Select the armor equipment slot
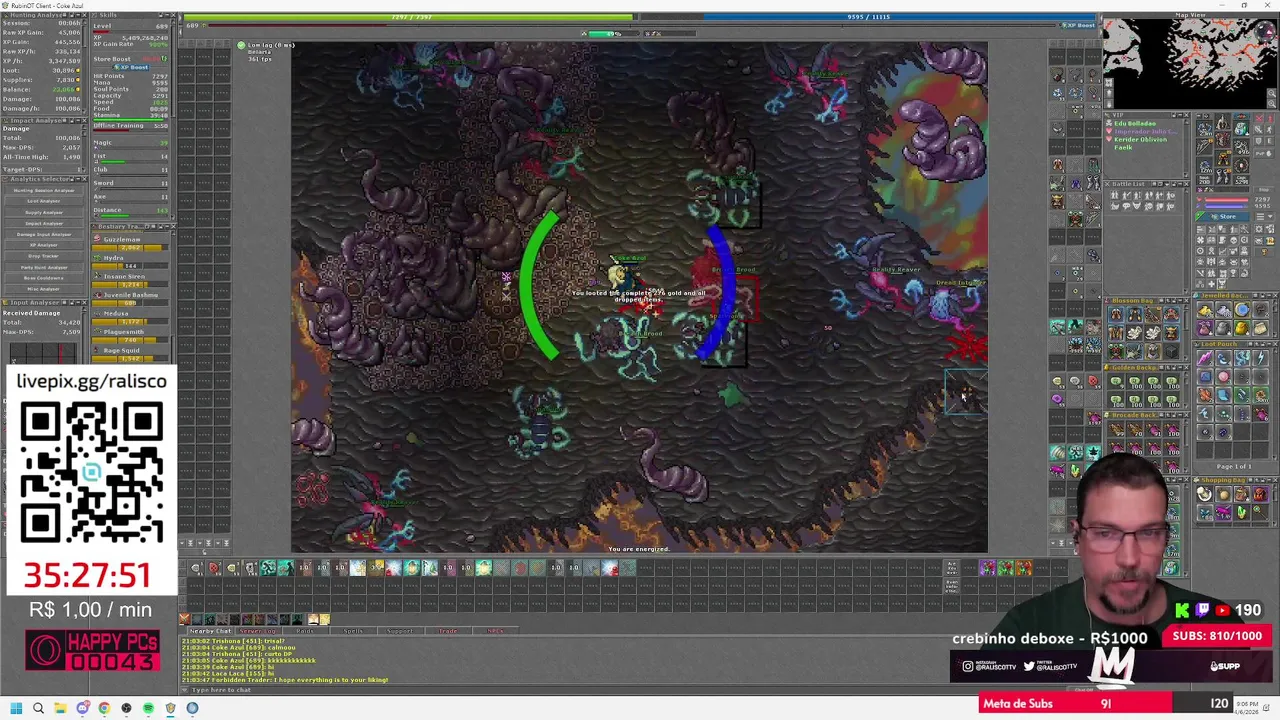Screen dimensions: 1280x720 (x=1223, y=139)
